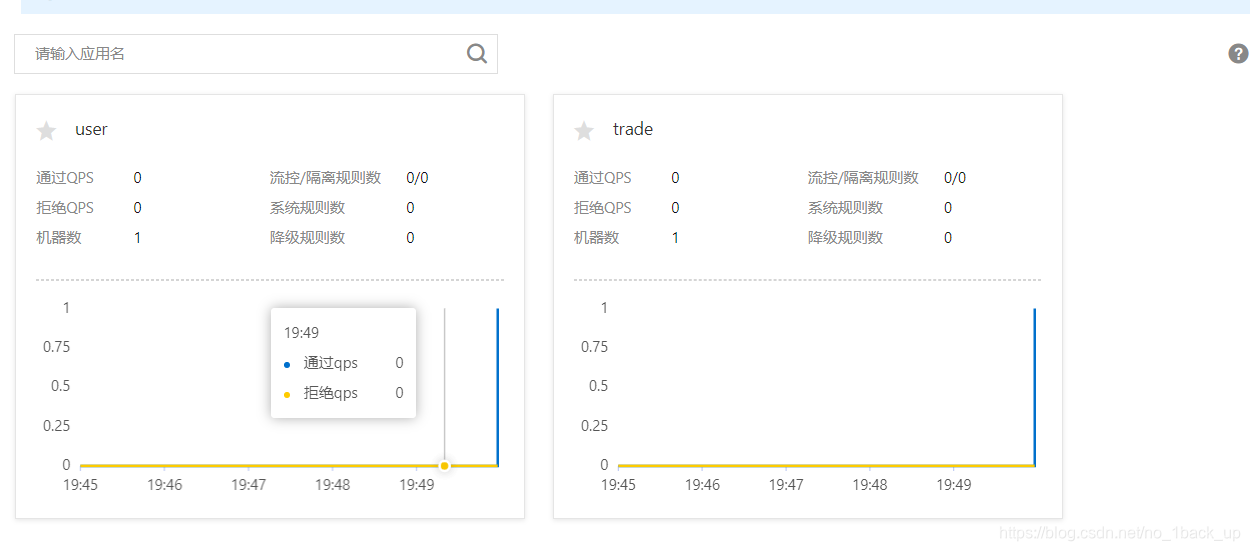
Task: Click 通过QPS label in trade card
Action: (603, 178)
